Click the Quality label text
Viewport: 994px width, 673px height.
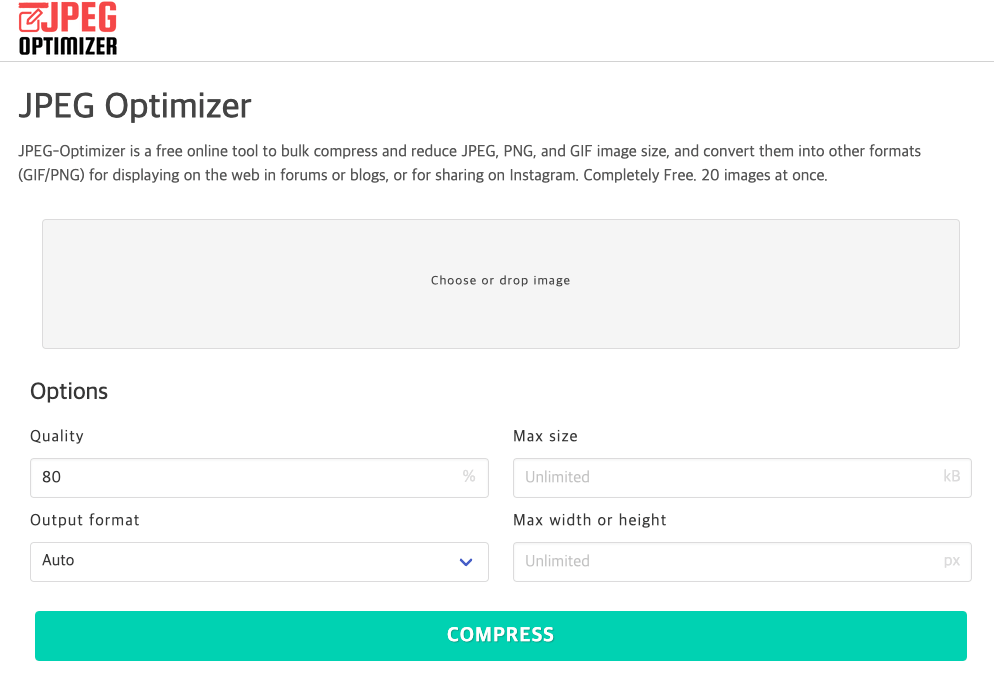tap(56, 436)
